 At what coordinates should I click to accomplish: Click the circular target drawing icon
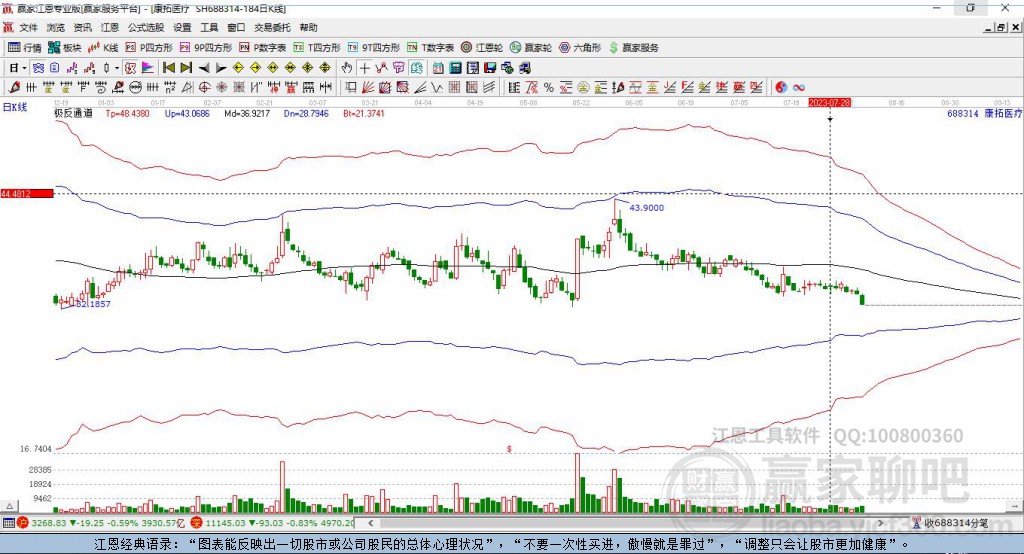point(204,87)
